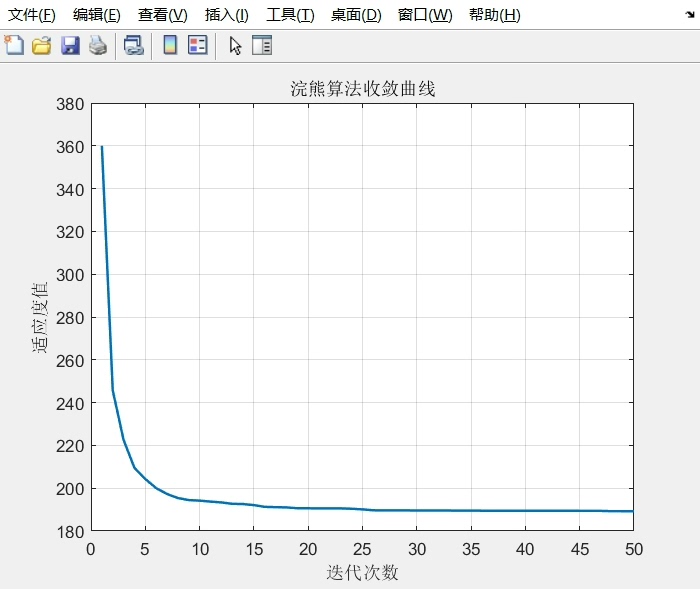Open the Property Inspector icon

262,45
